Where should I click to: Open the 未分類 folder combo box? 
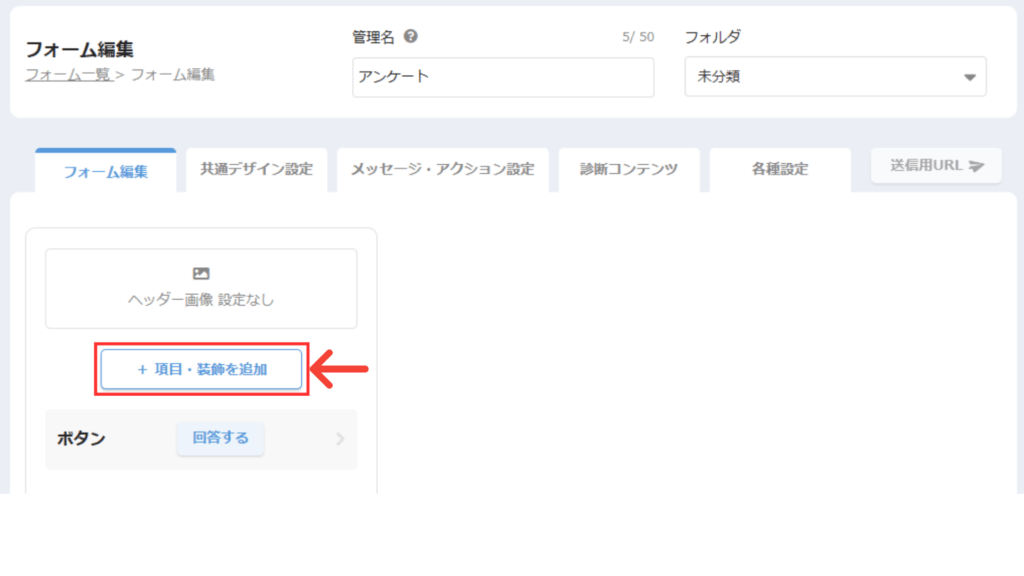[820, 77]
